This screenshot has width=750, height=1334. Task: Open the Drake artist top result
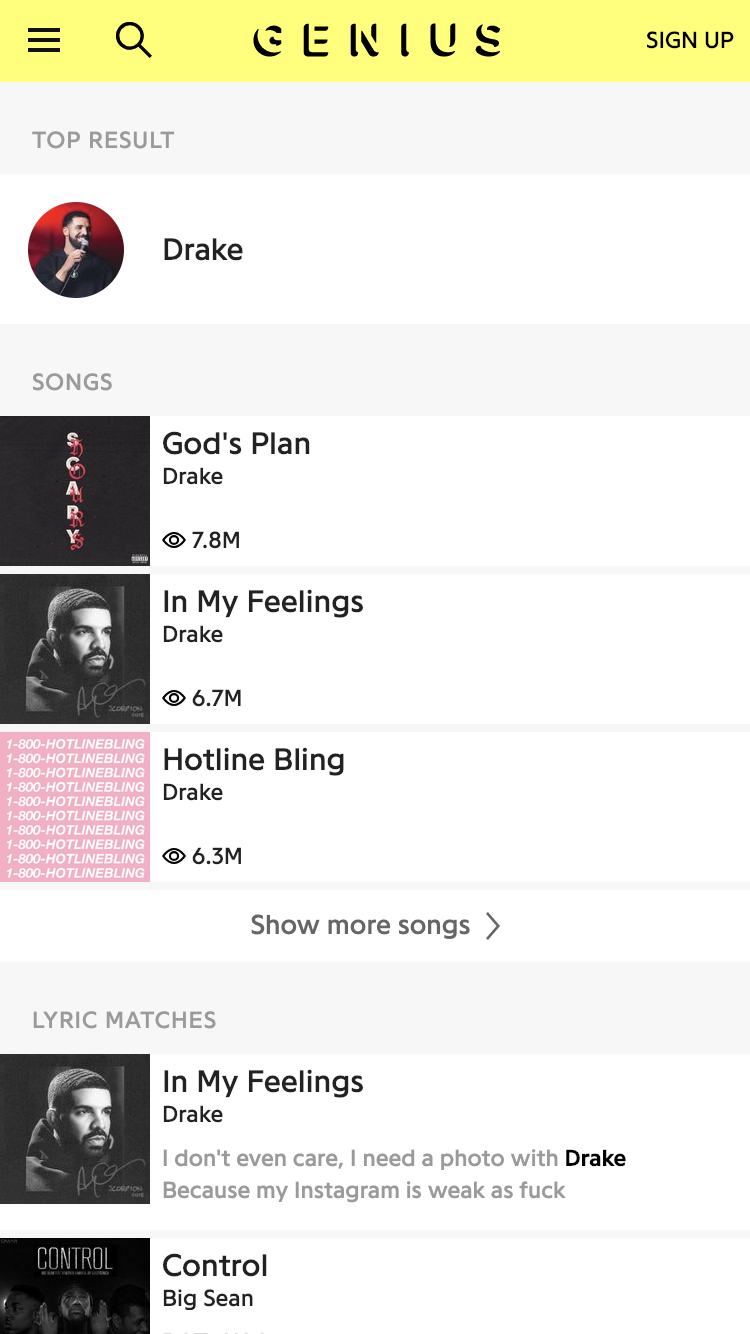click(203, 250)
